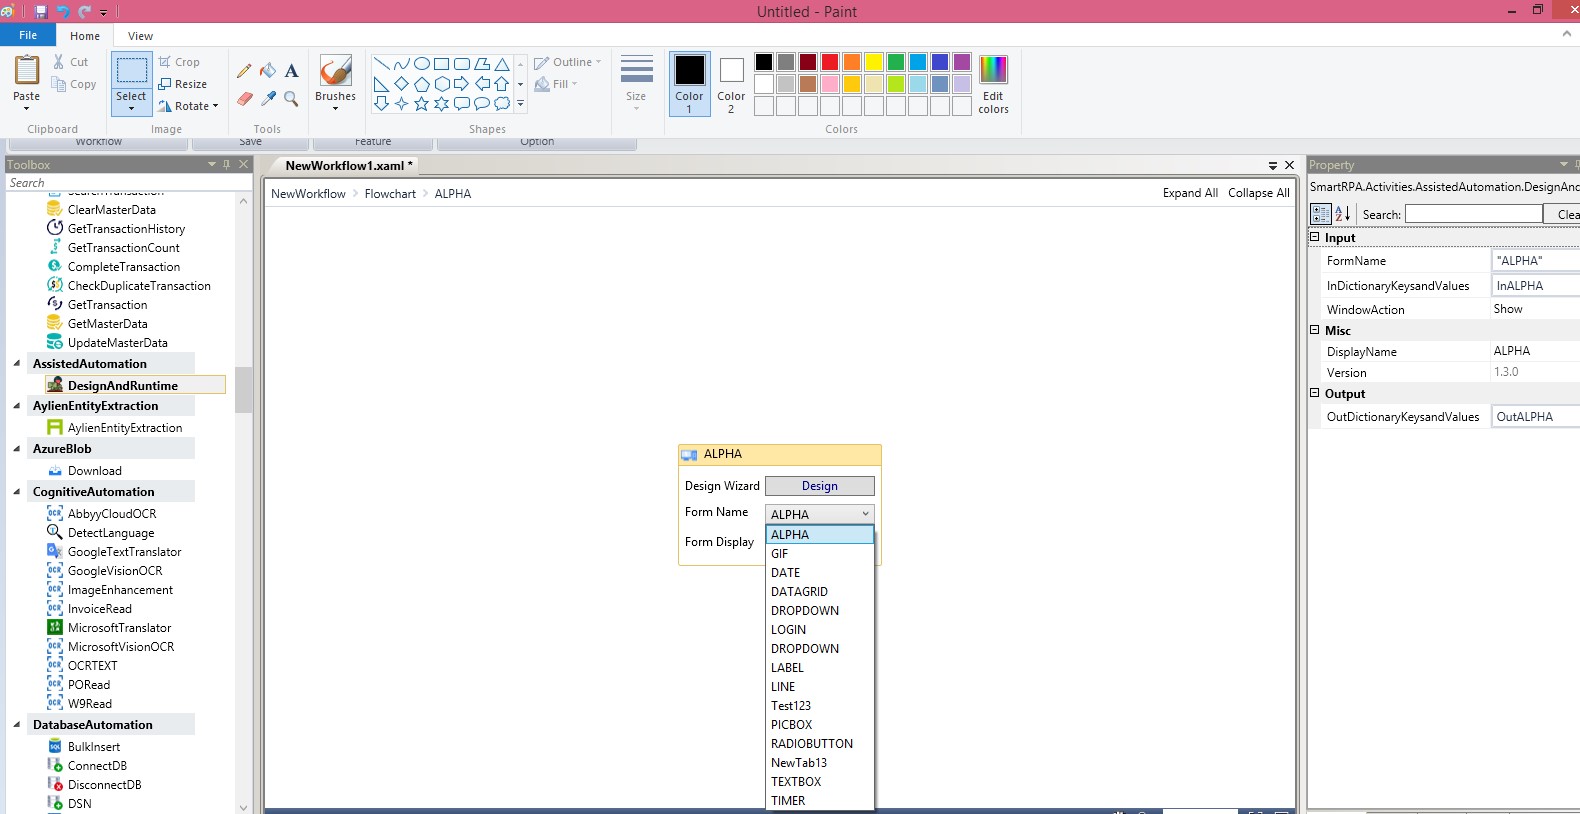
Task: Open the Form Name combo box
Action: [x=819, y=514]
